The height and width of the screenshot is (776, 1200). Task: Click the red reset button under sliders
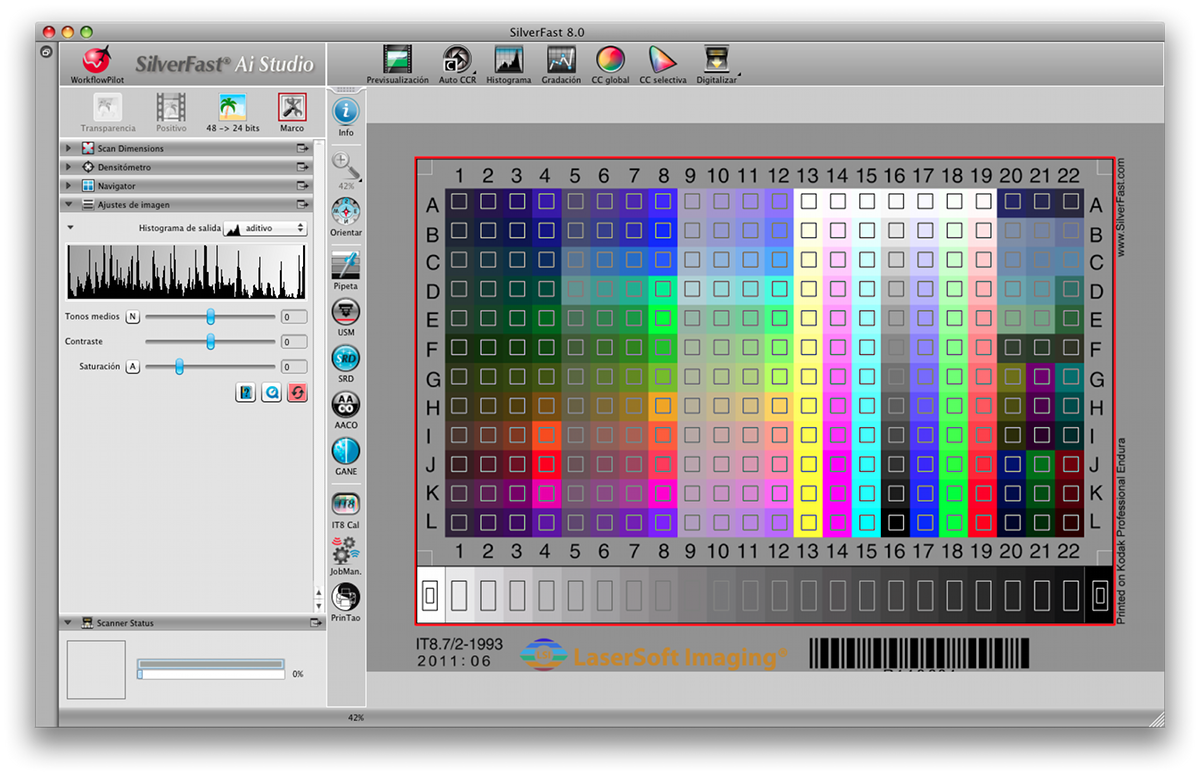pos(297,393)
